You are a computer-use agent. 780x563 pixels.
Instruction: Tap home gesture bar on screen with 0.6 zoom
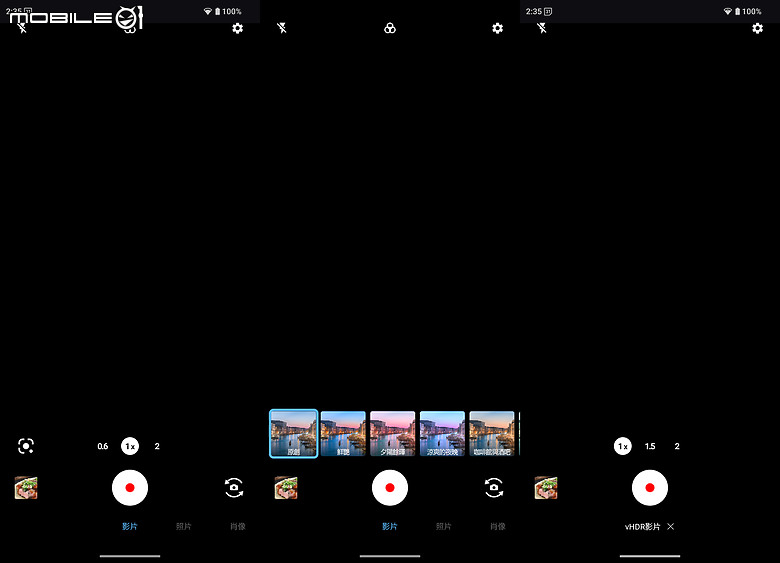(x=130, y=556)
